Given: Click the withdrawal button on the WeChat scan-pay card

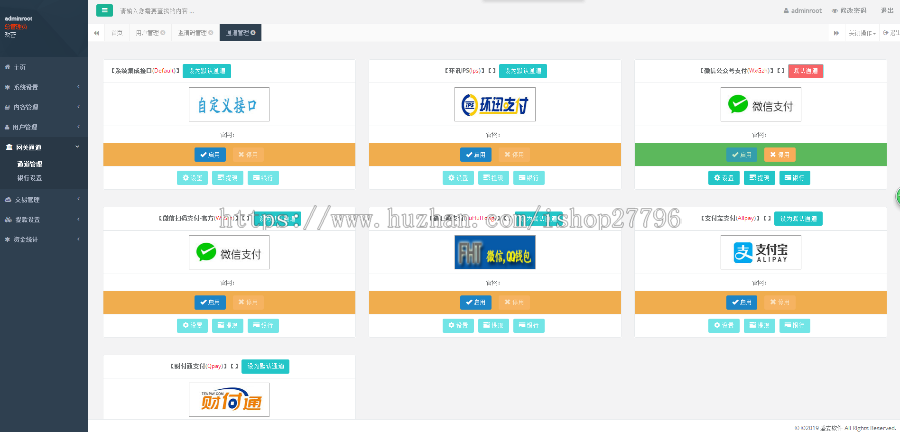Looking at the screenshot, I should coord(228,326).
